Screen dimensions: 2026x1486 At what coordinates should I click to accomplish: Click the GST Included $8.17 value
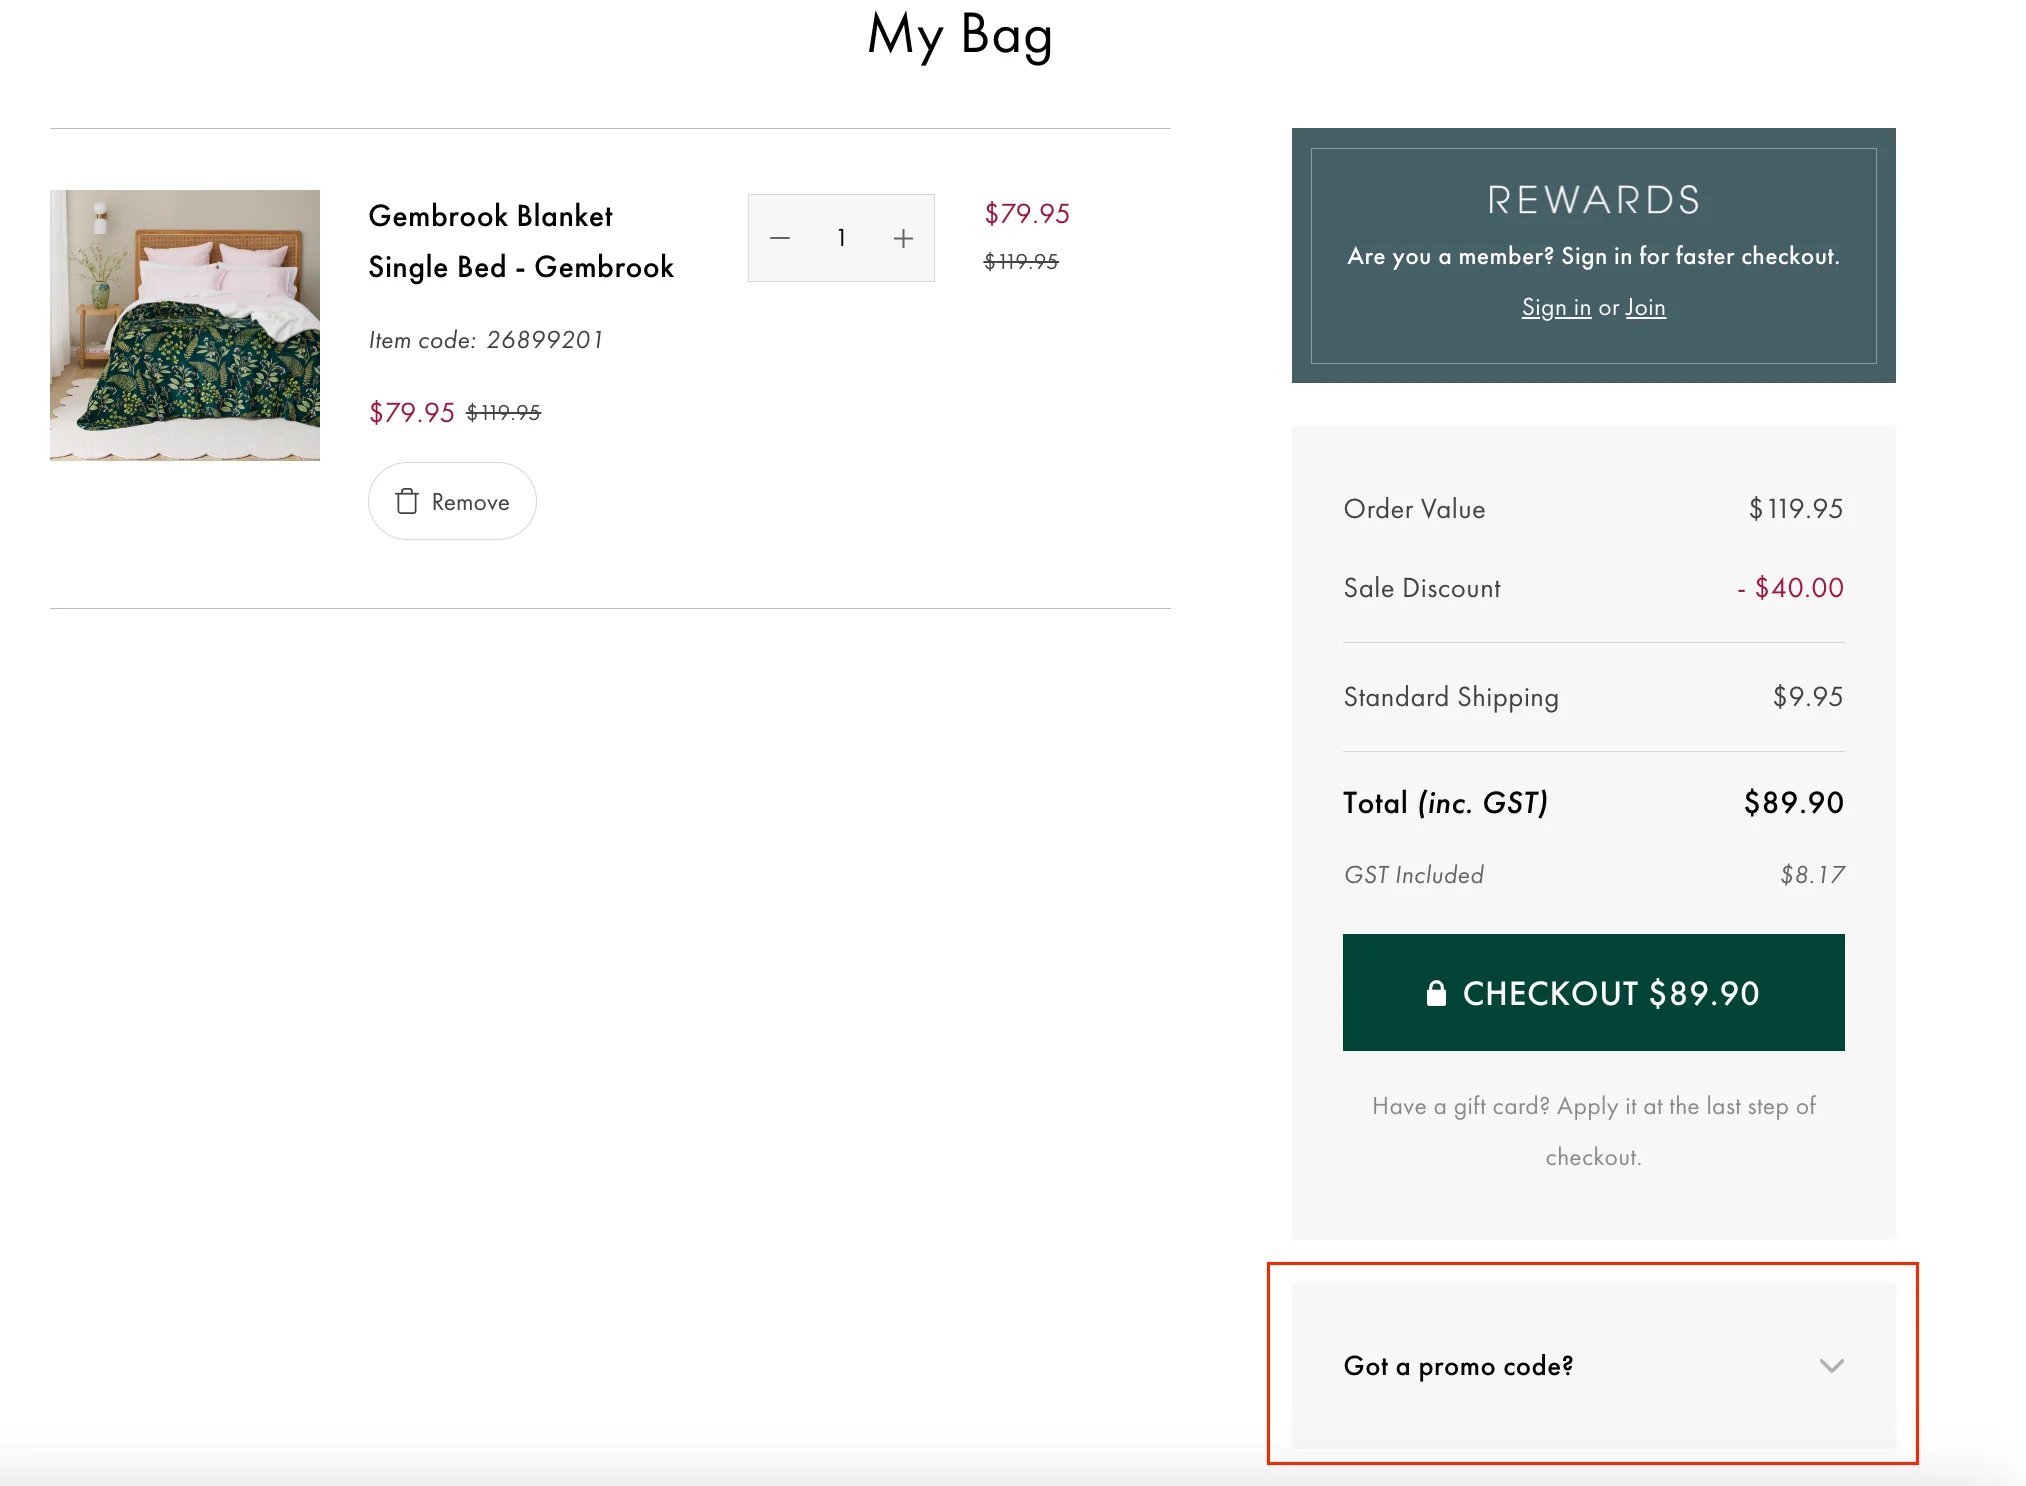(1812, 875)
